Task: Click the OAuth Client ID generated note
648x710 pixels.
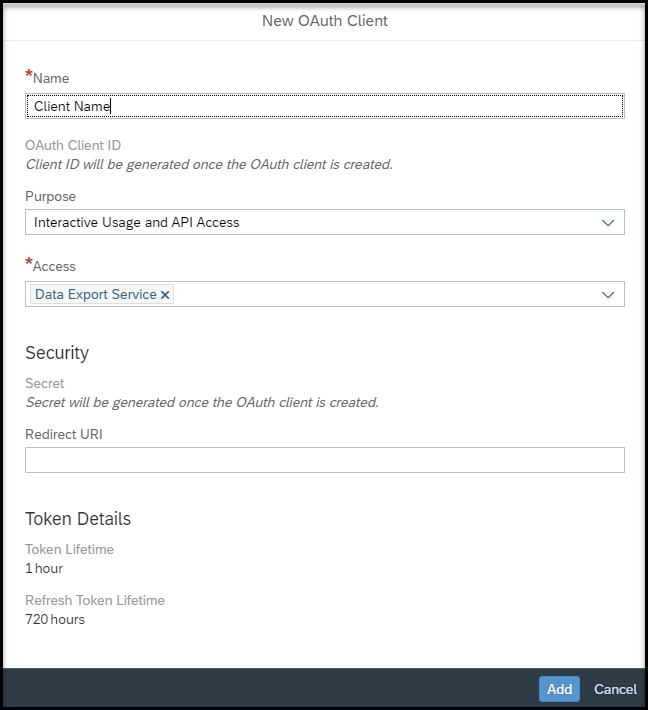Action: click(x=209, y=164)
